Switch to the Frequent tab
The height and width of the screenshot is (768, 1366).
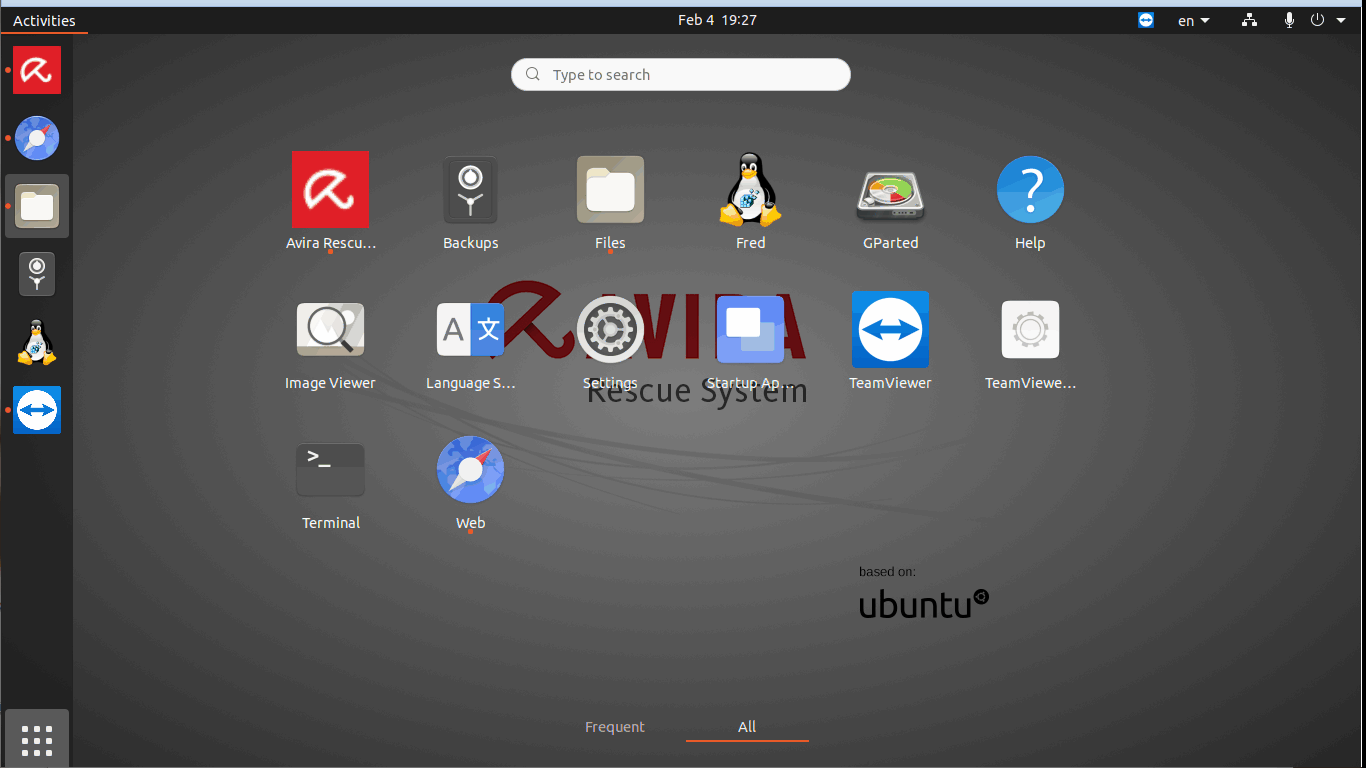click(x=615, y=727)
